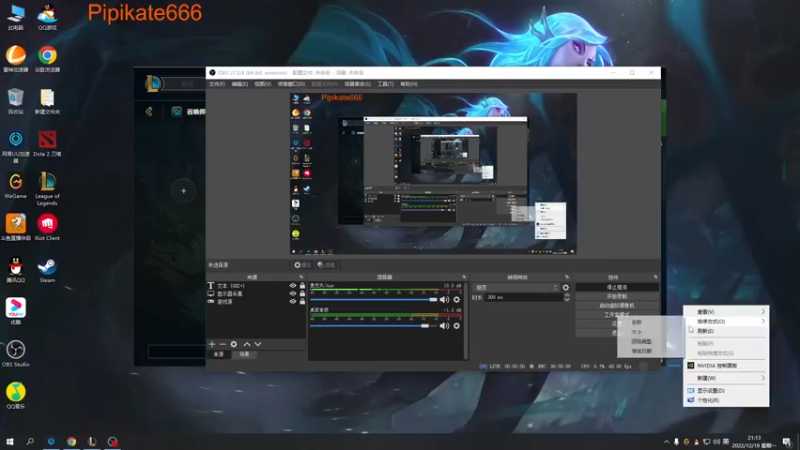This screenshot has width=800, height=450.
Task: Open the Riot Client desktop icon
Action: (x=47, y=228)
